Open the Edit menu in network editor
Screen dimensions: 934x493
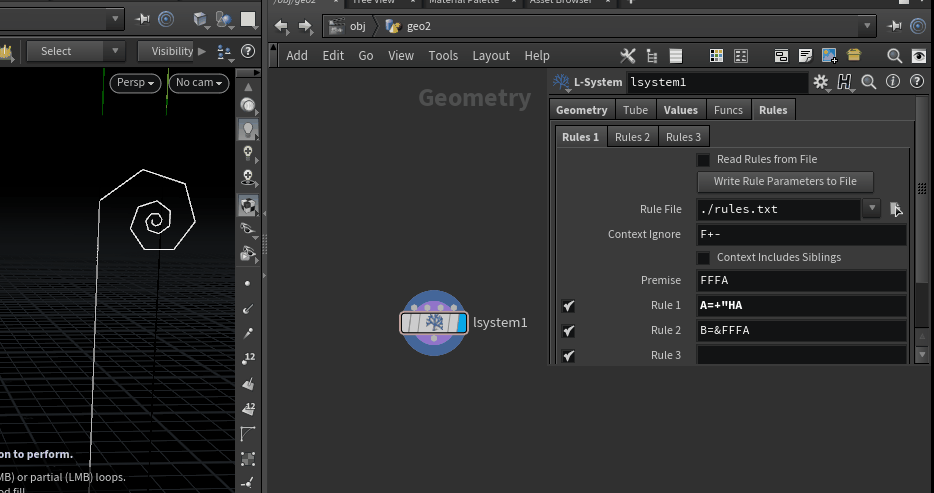(333, 56)
